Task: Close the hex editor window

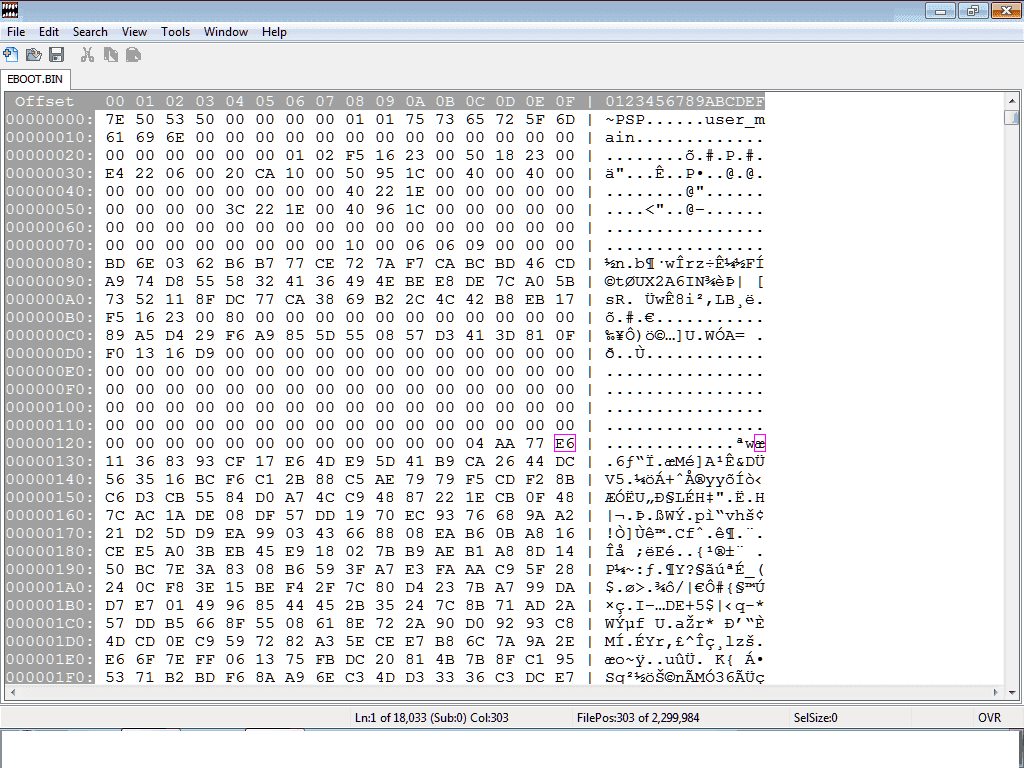Action: (x=1006, y=10)
